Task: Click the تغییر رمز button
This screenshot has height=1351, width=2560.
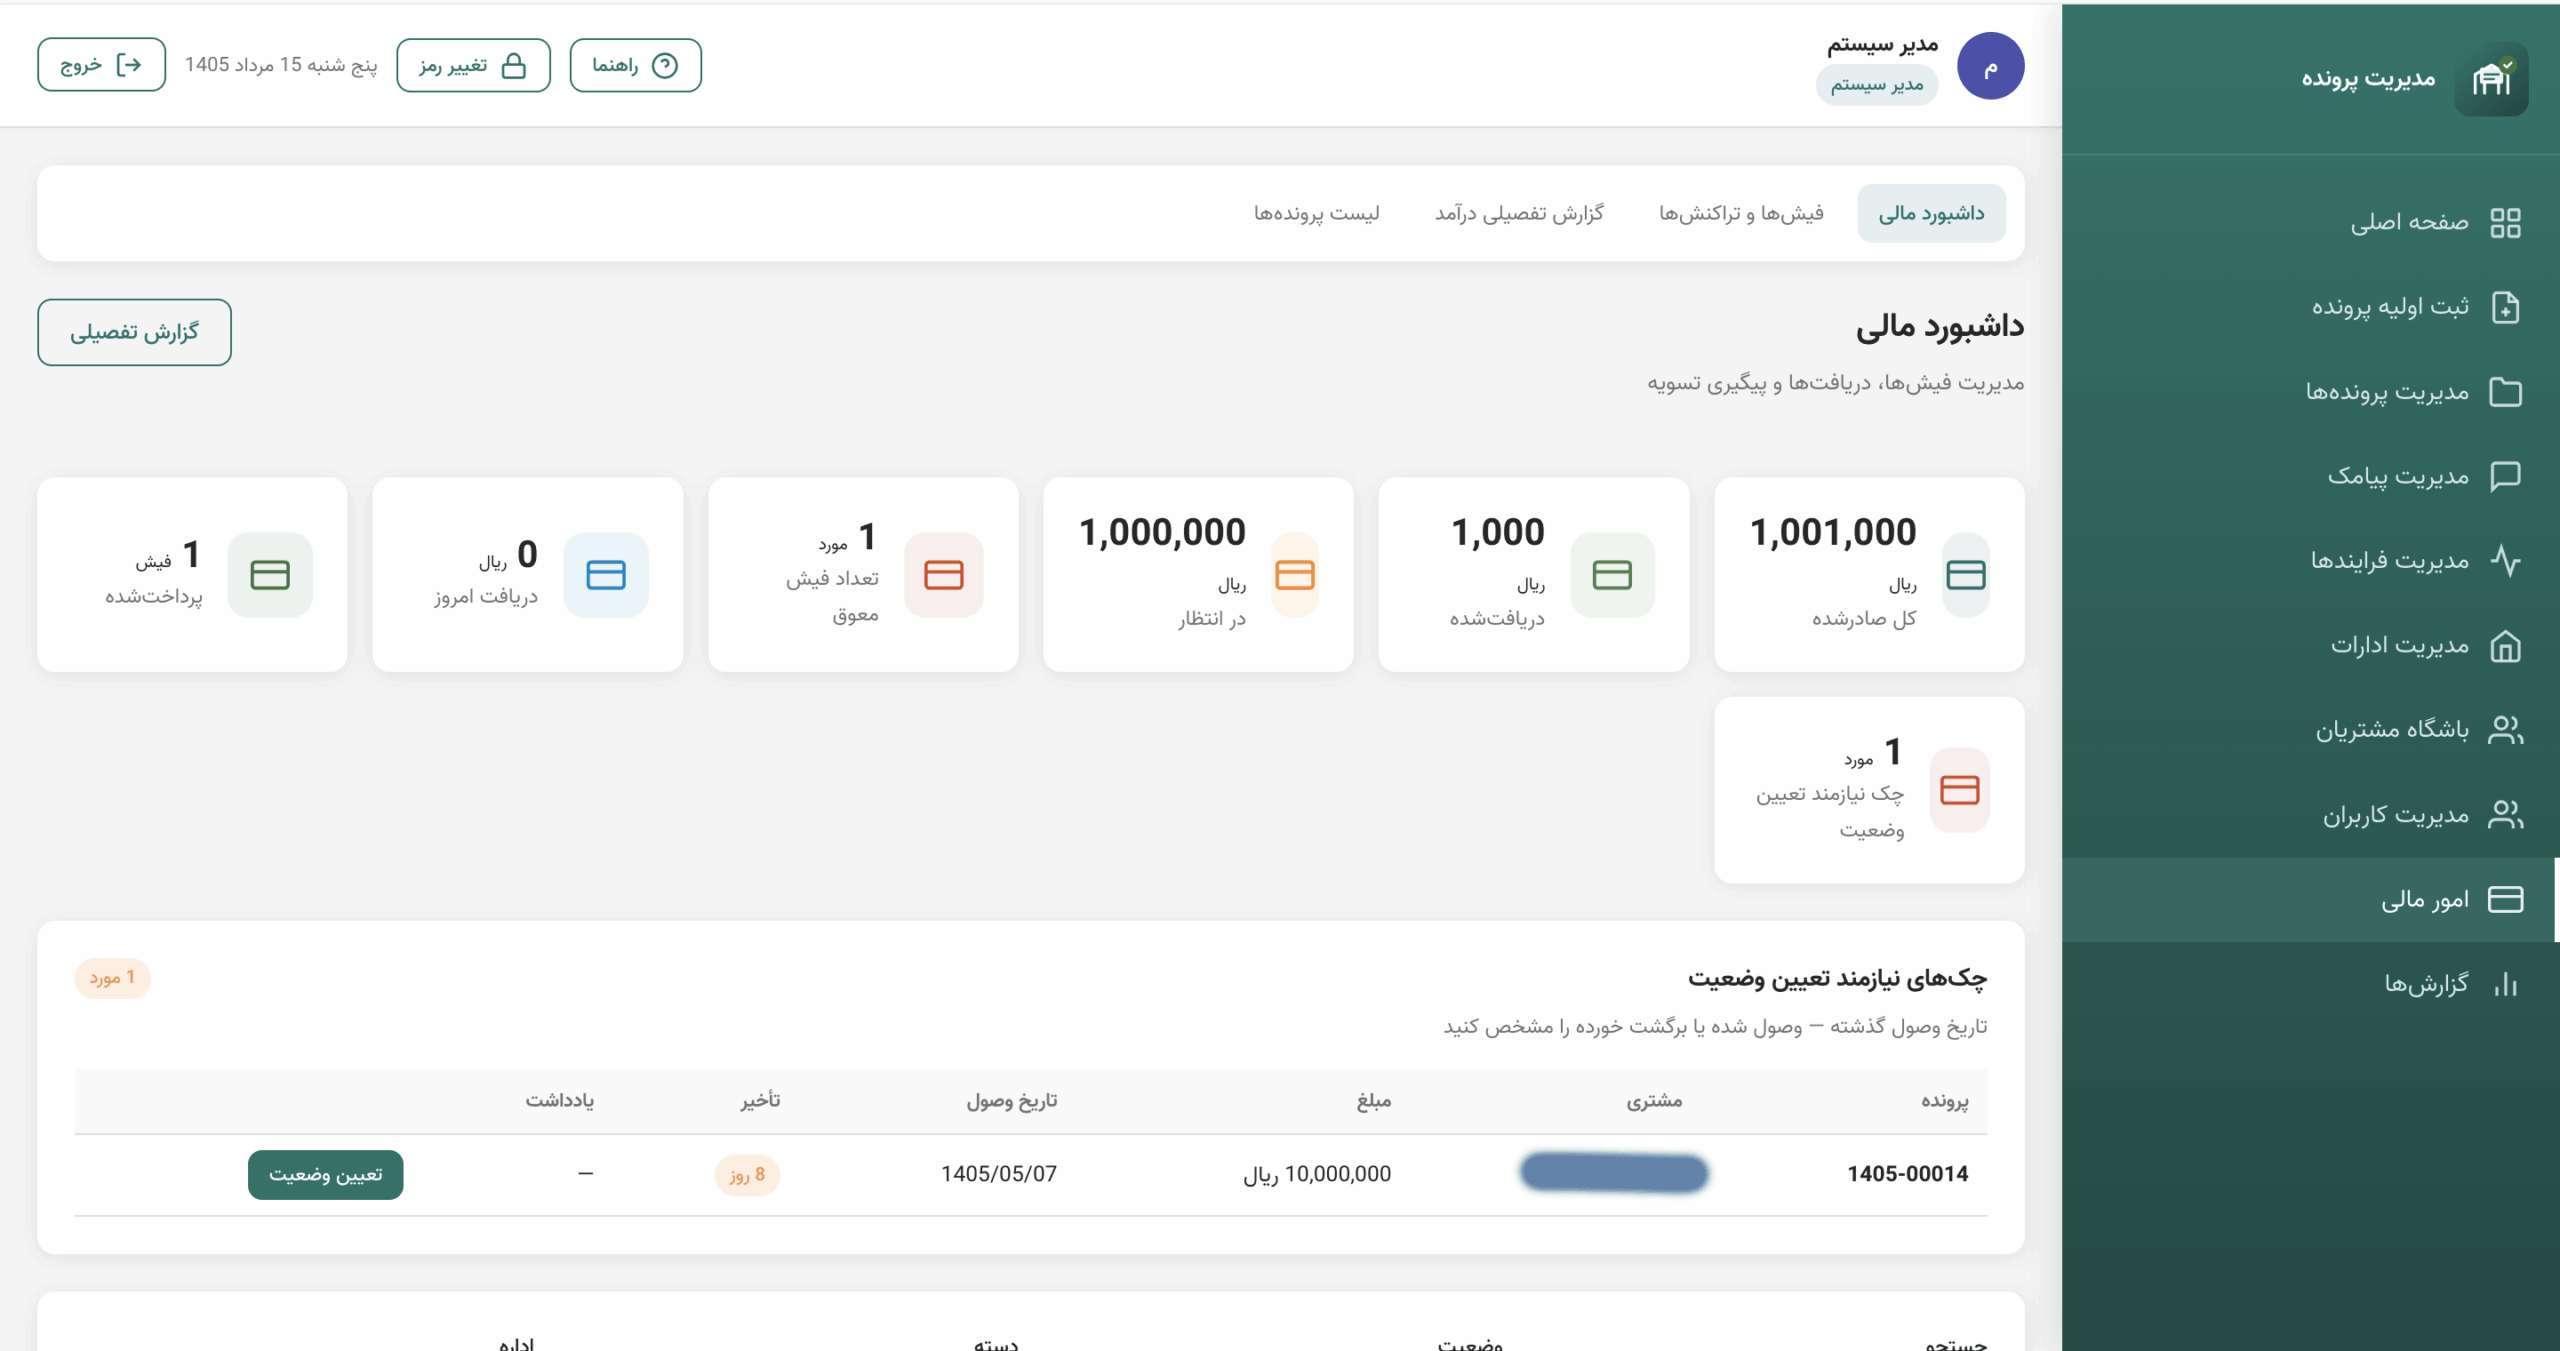Action: tap(473, 65)
